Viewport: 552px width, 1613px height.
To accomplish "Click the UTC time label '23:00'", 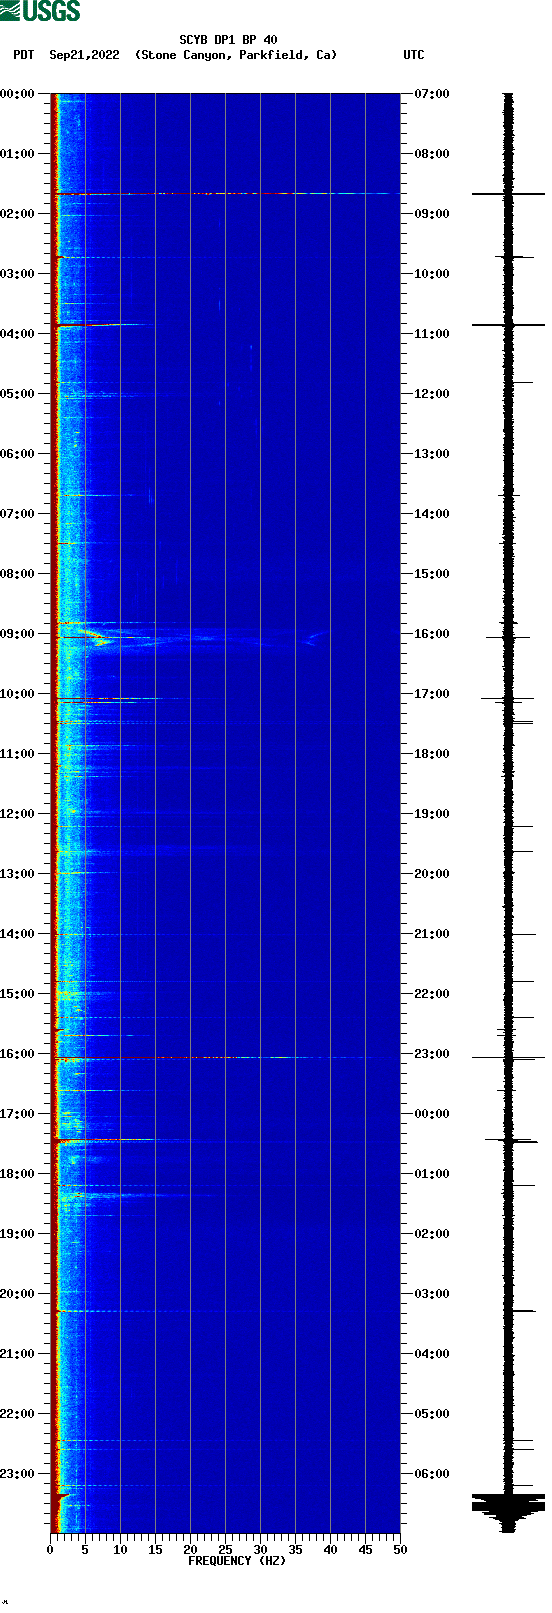I will [x=432, y=1054].
